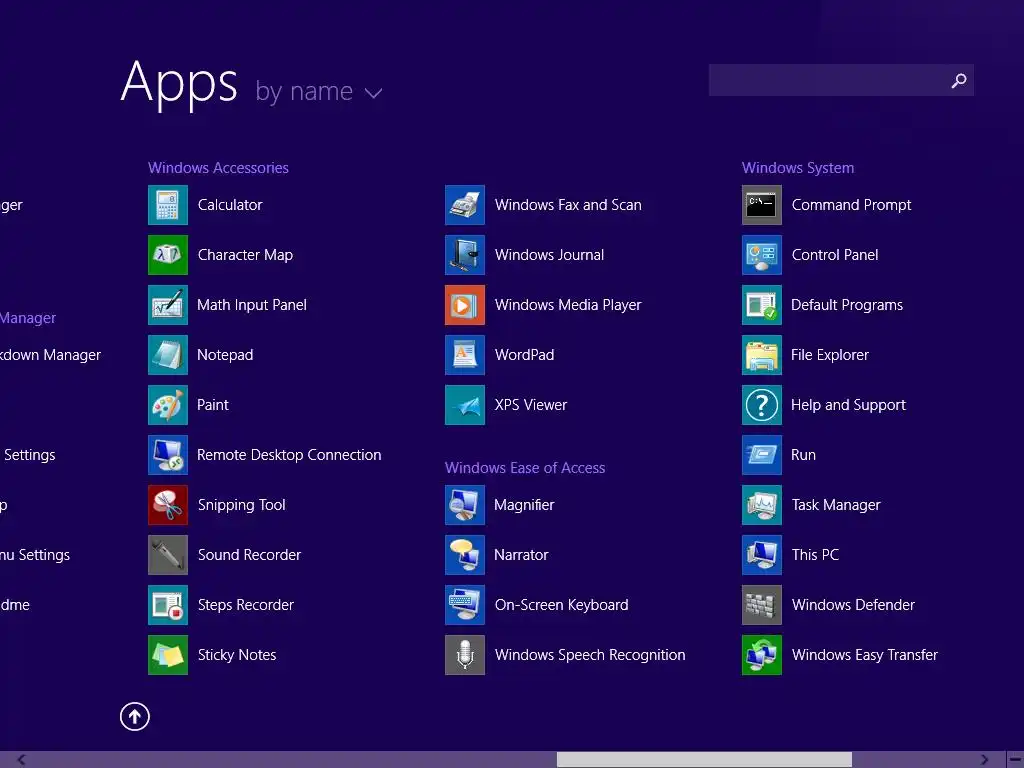
Task: Open the Command Prompt icon
Action: 761,205
